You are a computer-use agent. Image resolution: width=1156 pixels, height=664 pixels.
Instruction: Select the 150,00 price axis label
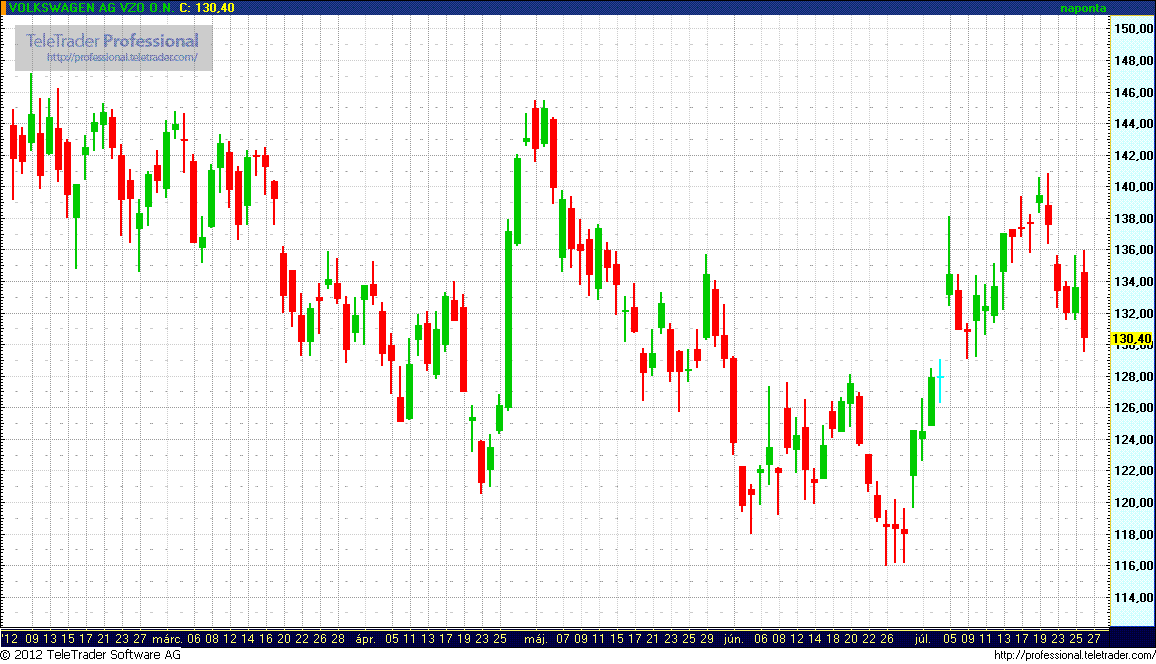[x=1132, y=29]
